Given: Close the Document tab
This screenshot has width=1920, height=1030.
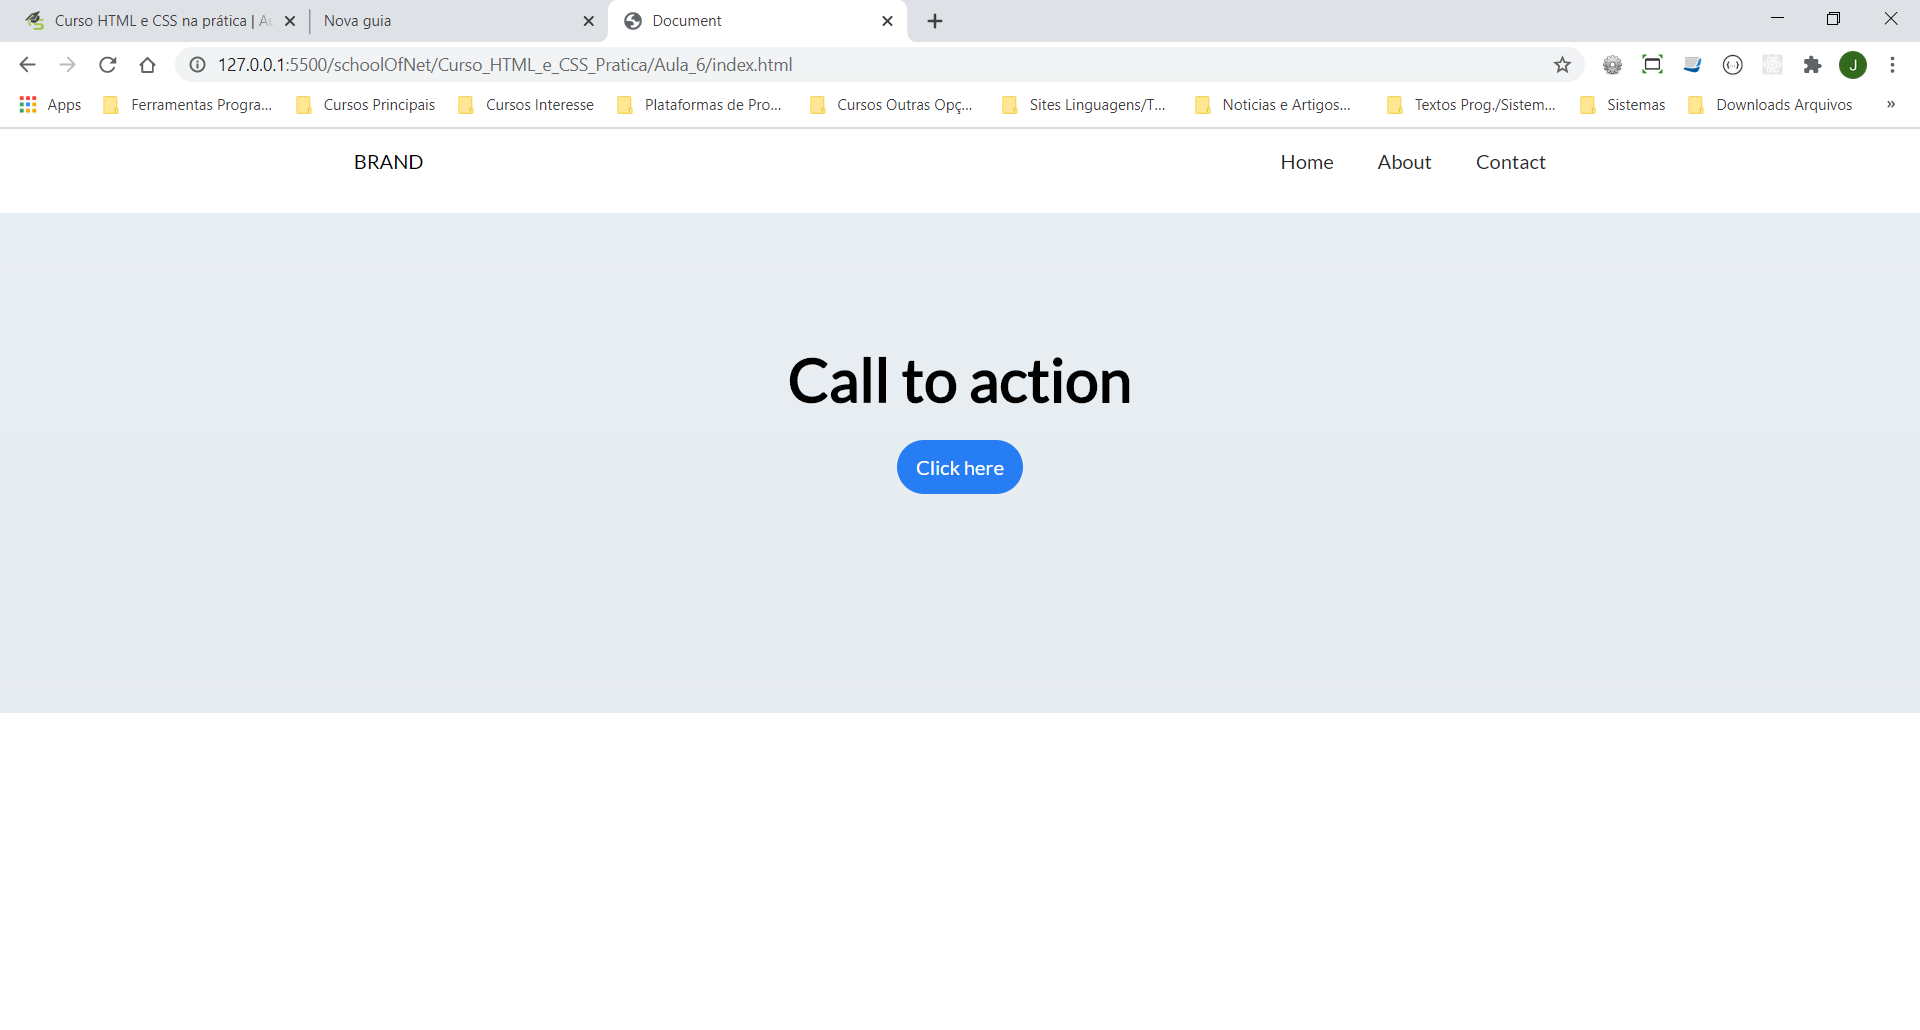Looking at the screenshot, I should click(x=887, y=21).
